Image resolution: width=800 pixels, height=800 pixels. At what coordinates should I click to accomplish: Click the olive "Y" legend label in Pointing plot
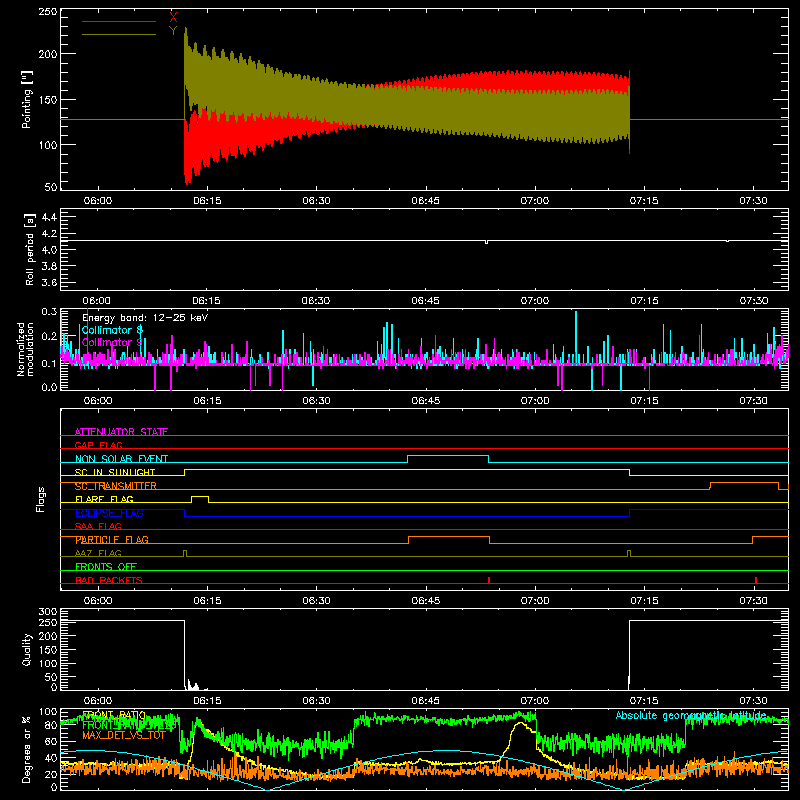point(173,31)
